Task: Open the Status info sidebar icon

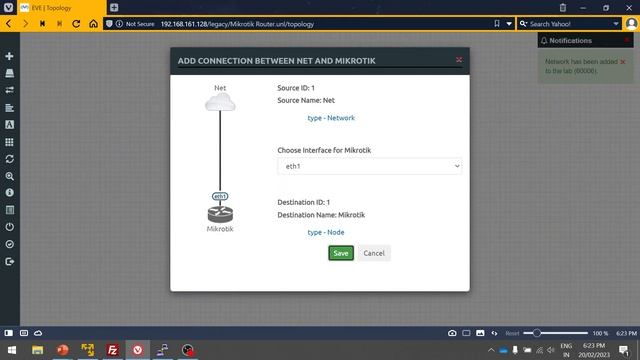Action: pyautogui.click(x=9, y=193)
